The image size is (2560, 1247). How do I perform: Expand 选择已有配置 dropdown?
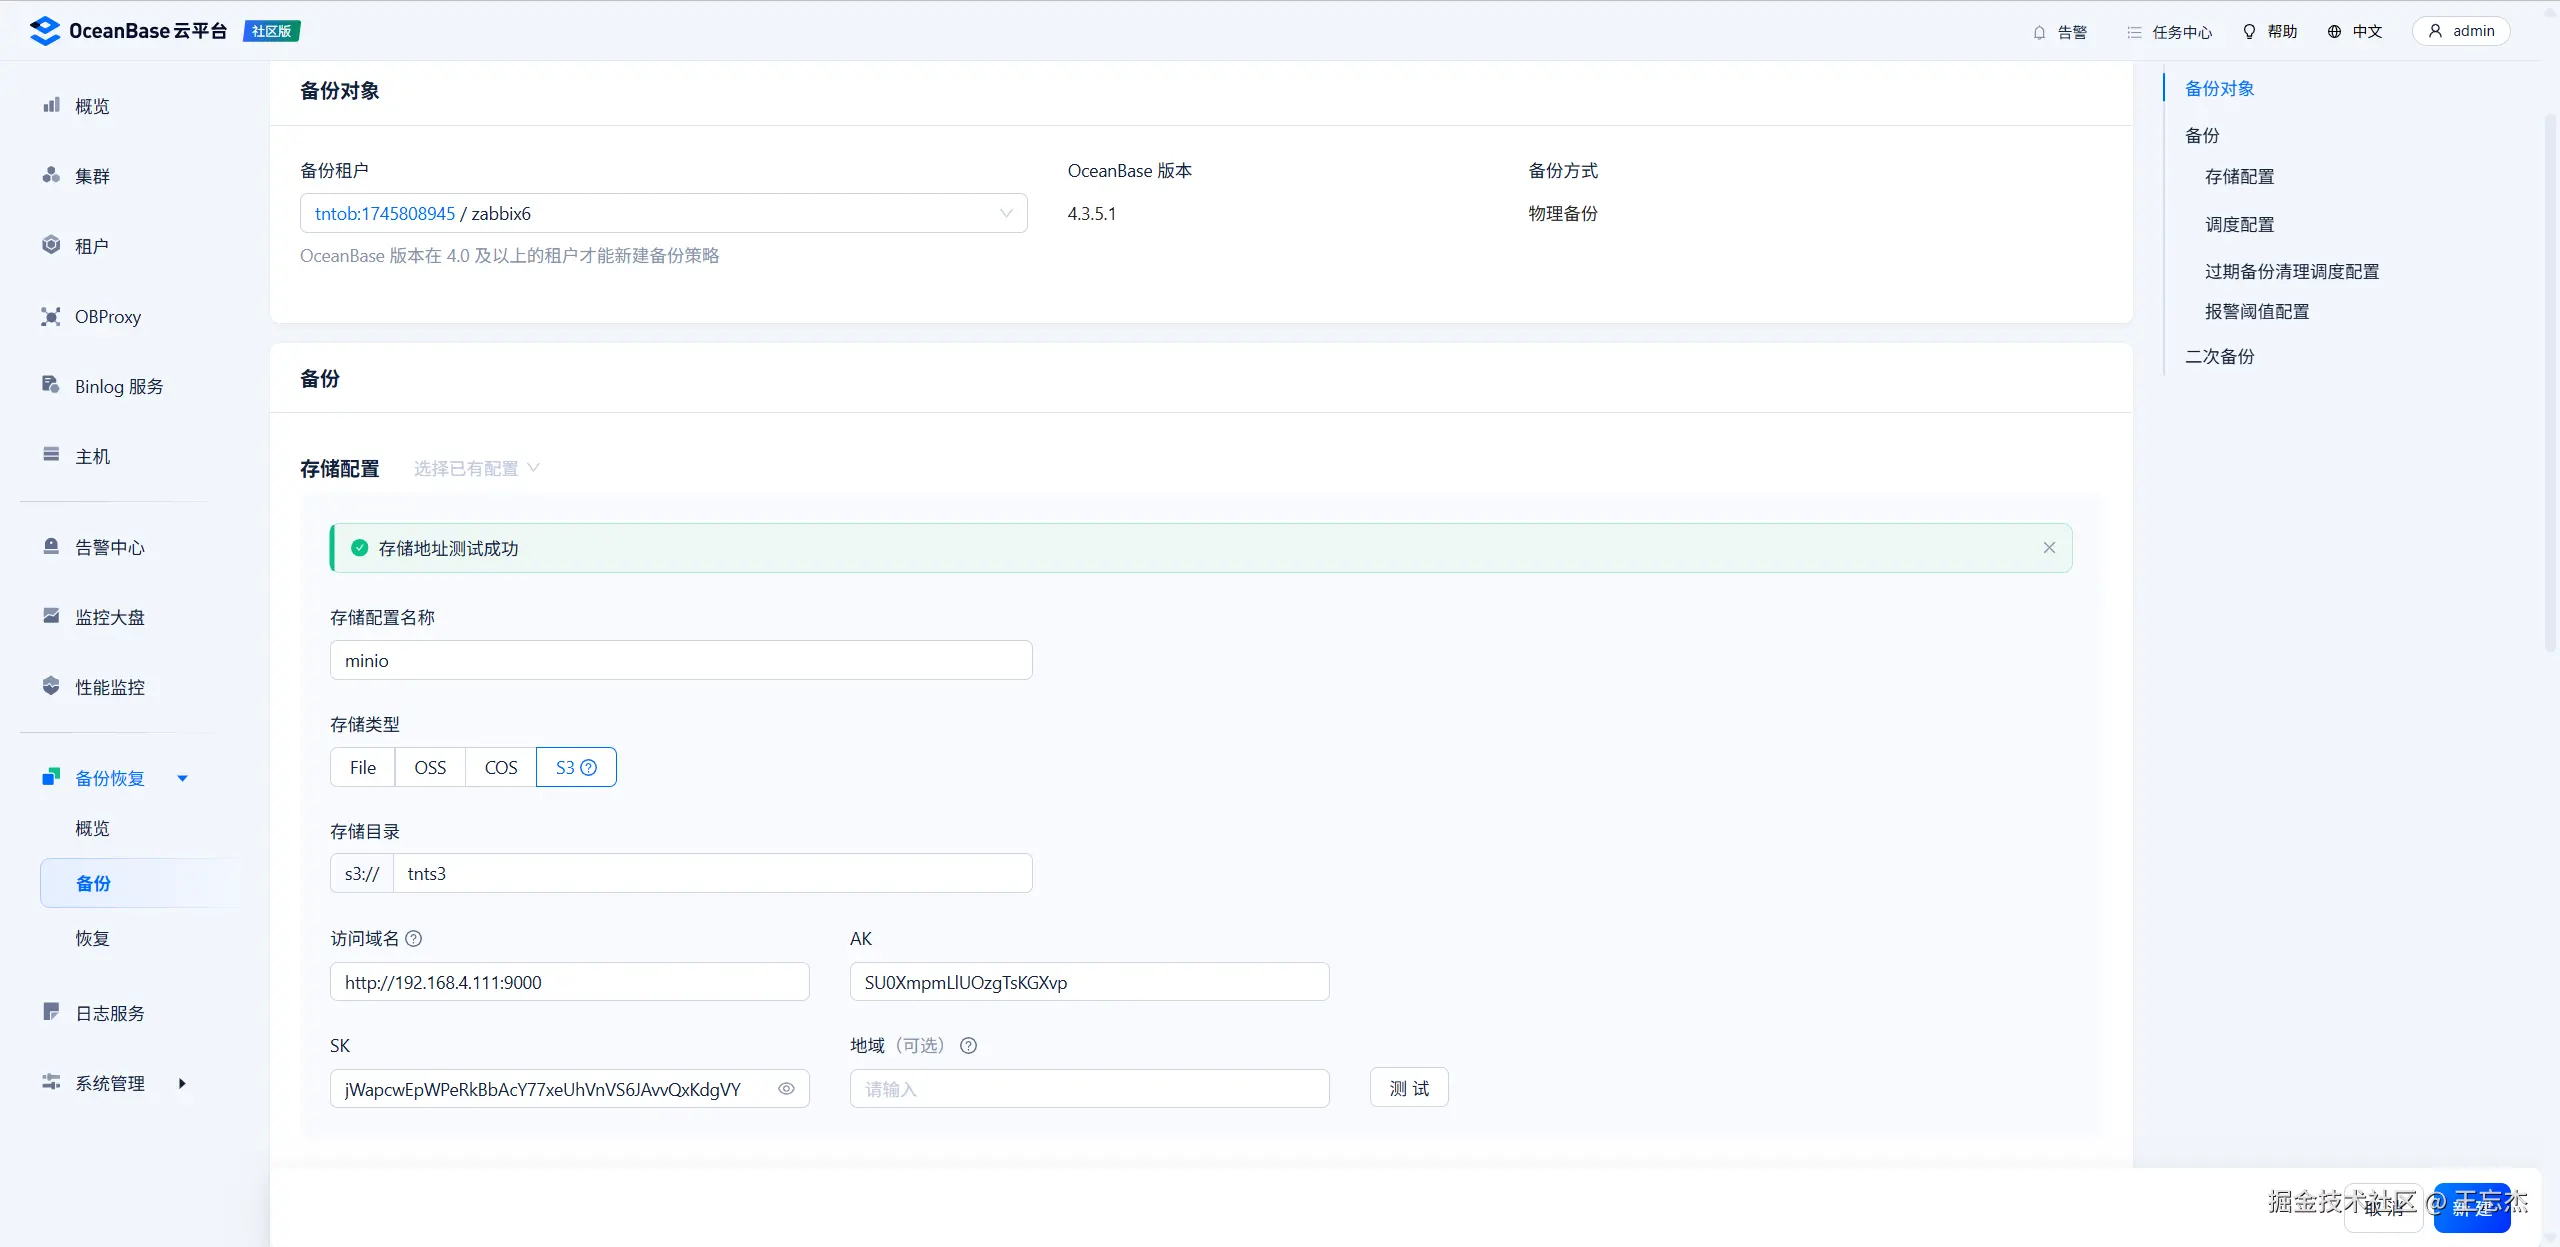(x=476, y=468)
